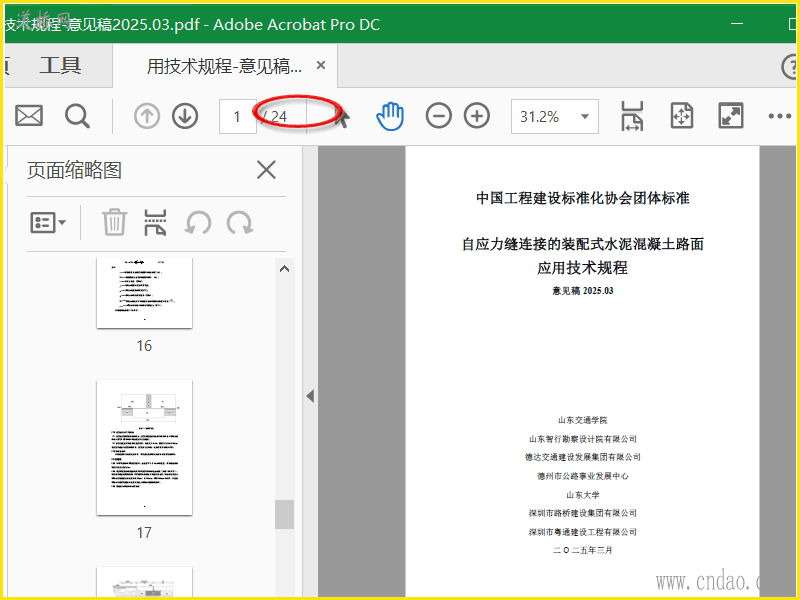Image resolution: width=800 pixels, height=600 pixels.
Task: Click 意见稿 2025.03 text on page
Action: pyautogui.click(x=583, y=291)
